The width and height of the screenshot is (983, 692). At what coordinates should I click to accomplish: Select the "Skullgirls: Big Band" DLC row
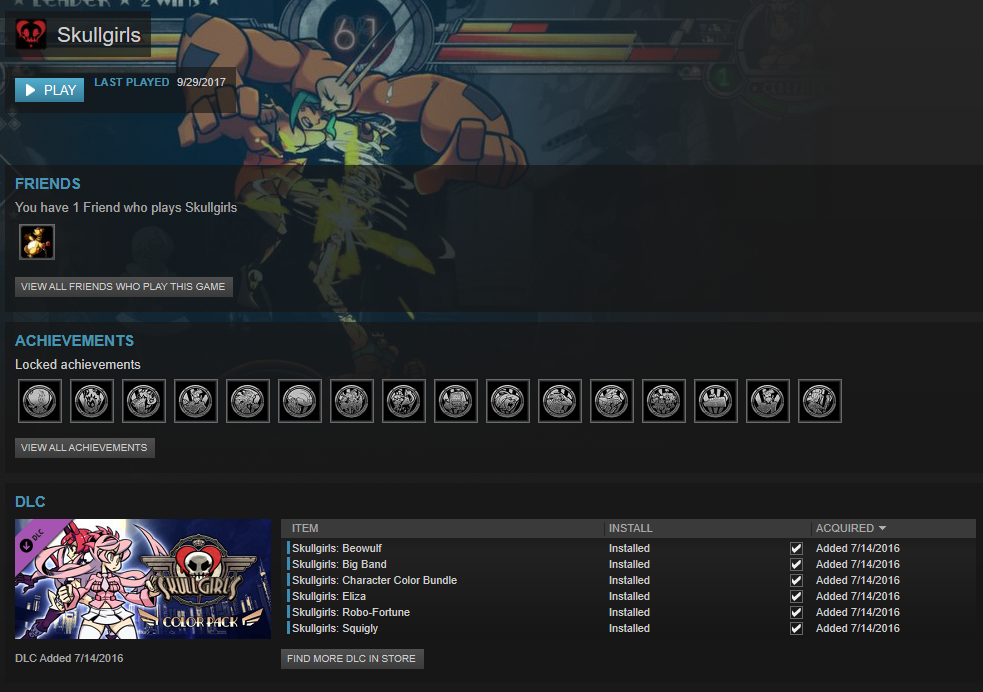coord(629,565)
